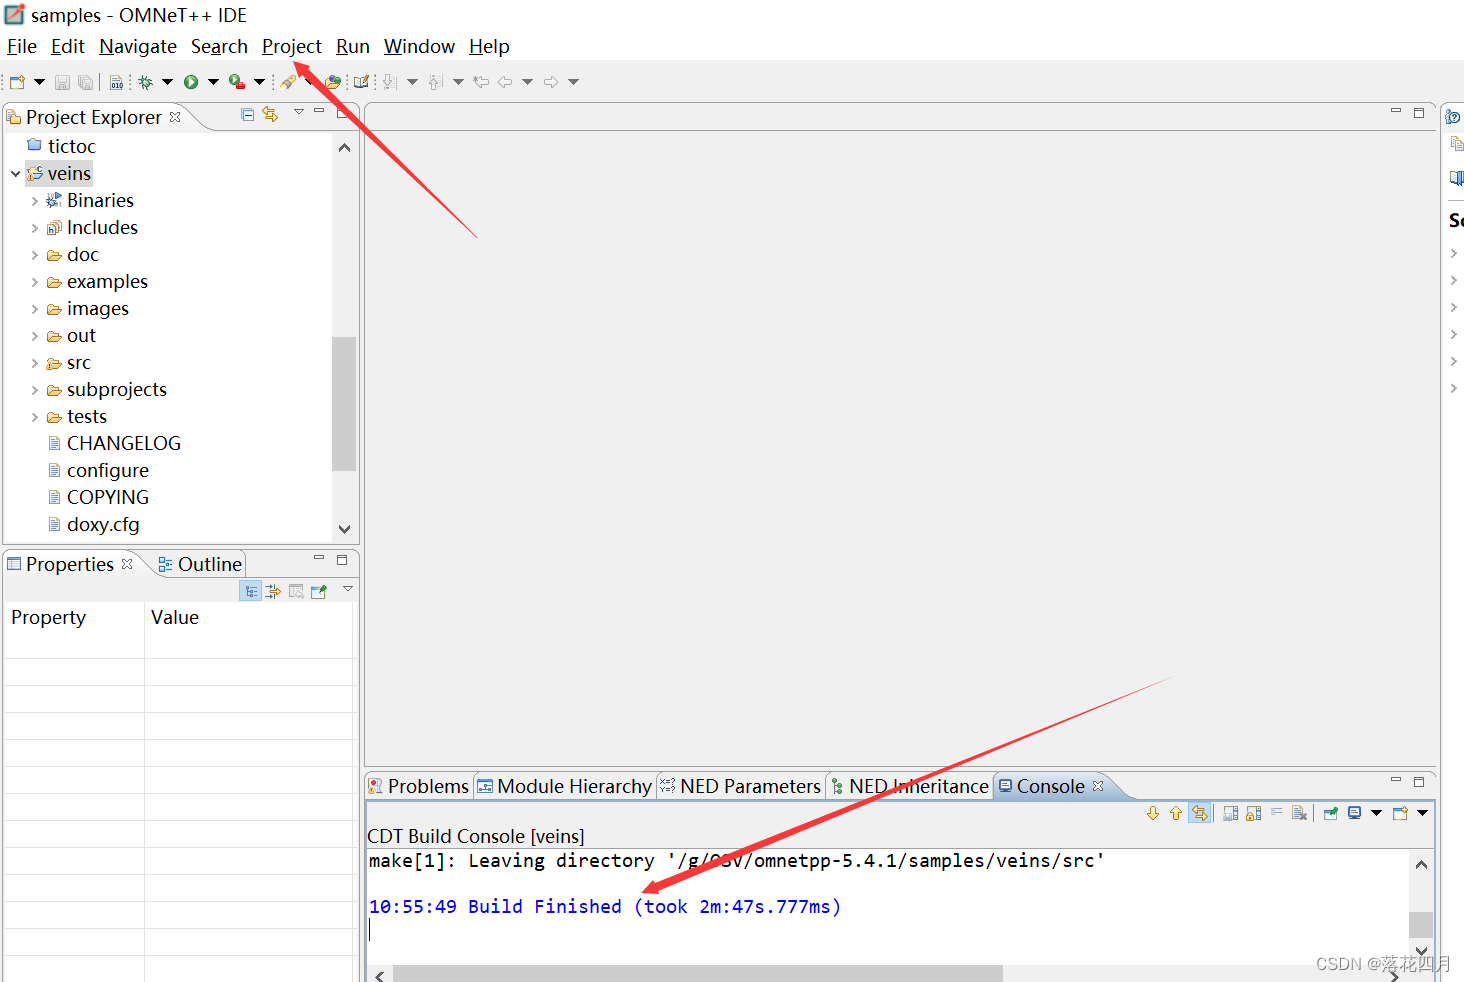Go to Previous Annotation toolbar icon
Viewport: 1464px width, 982px height.
pyautogui.click(x=436, y=82)
